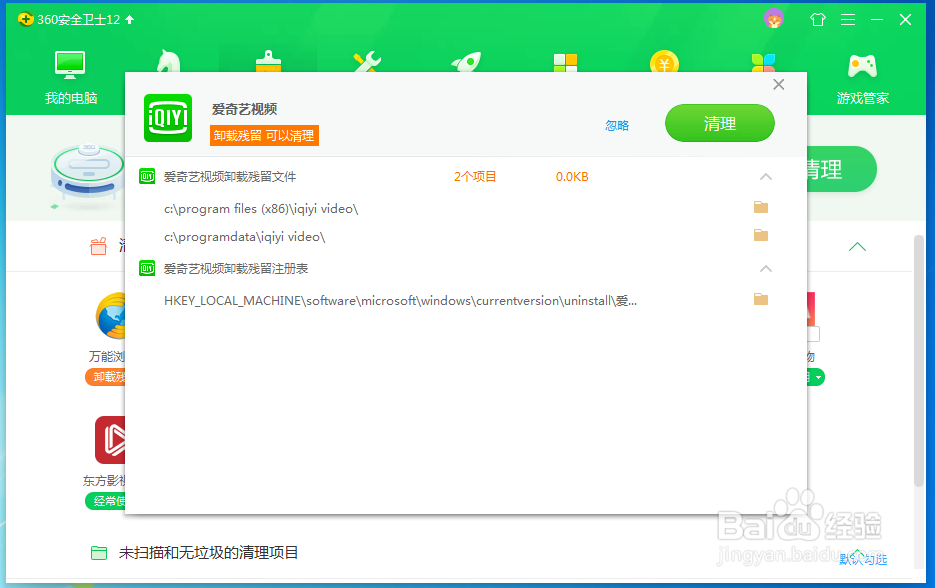
Task: Collapse the 爱奇艺视频卸载残留文件 section
Action: tap(766, 177)
